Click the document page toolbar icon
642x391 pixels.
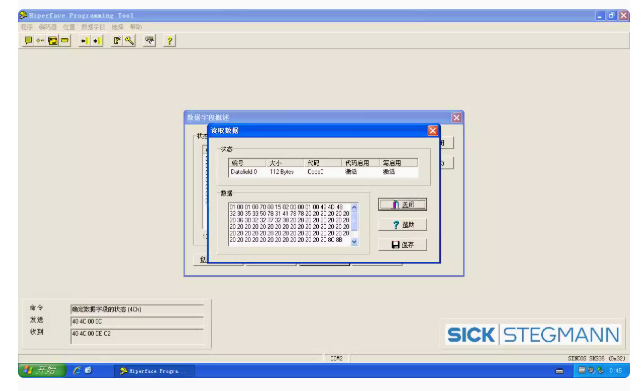click(117, 41)
